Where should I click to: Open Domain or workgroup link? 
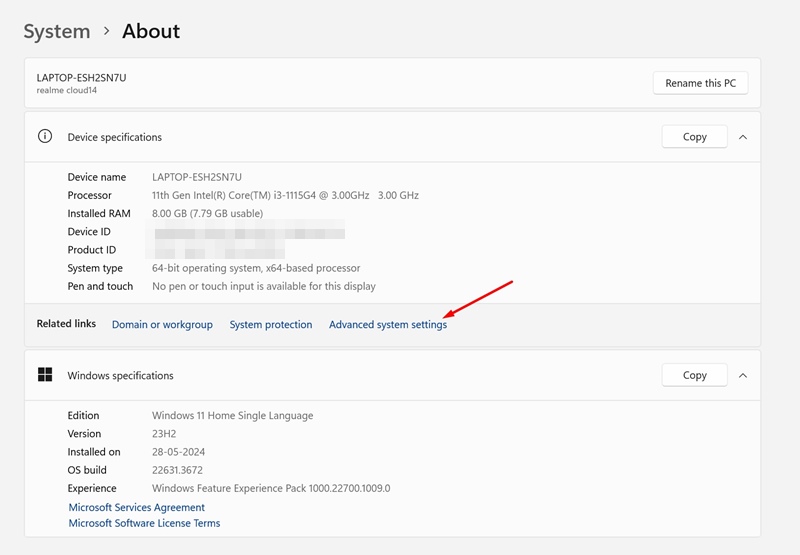point(162,325)
